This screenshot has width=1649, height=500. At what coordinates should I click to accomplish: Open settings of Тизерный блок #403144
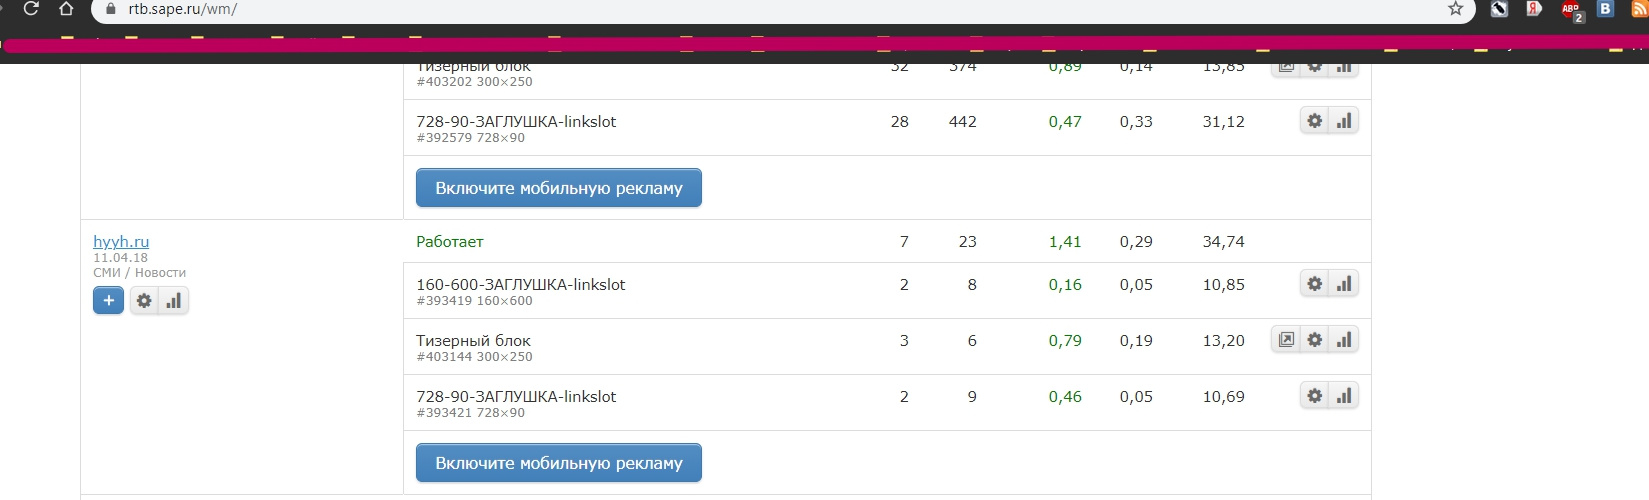tap(1314, 340)
